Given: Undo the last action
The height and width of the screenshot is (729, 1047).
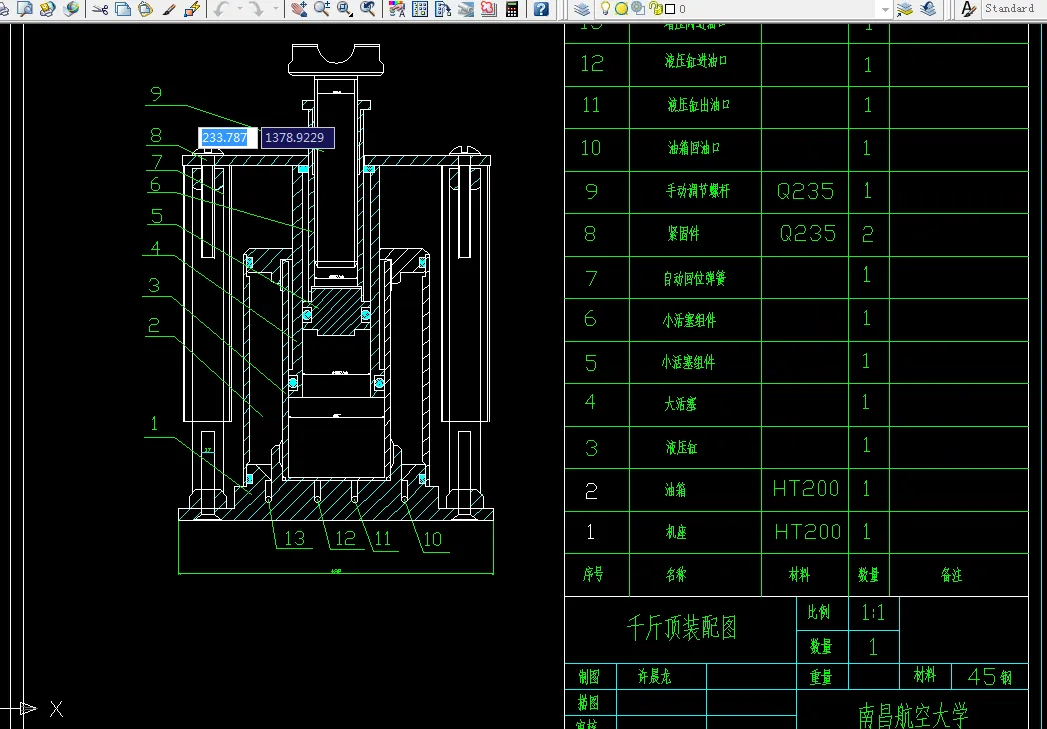Looking at the screenshot, I should pos(222,9).
